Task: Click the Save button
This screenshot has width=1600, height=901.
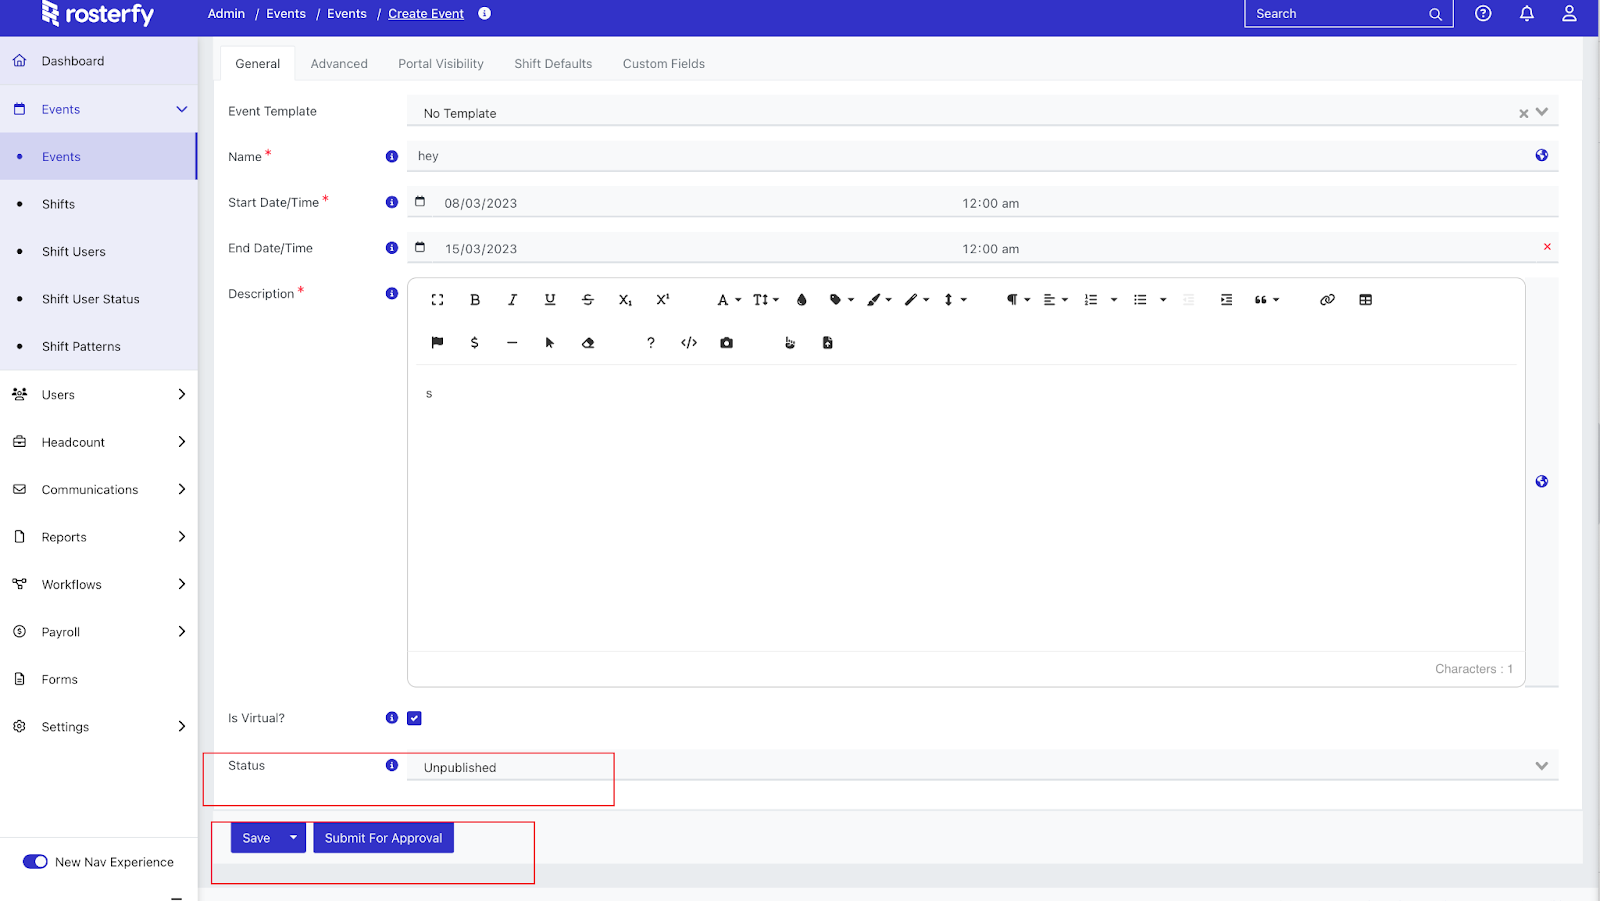Action: (257, 838)
